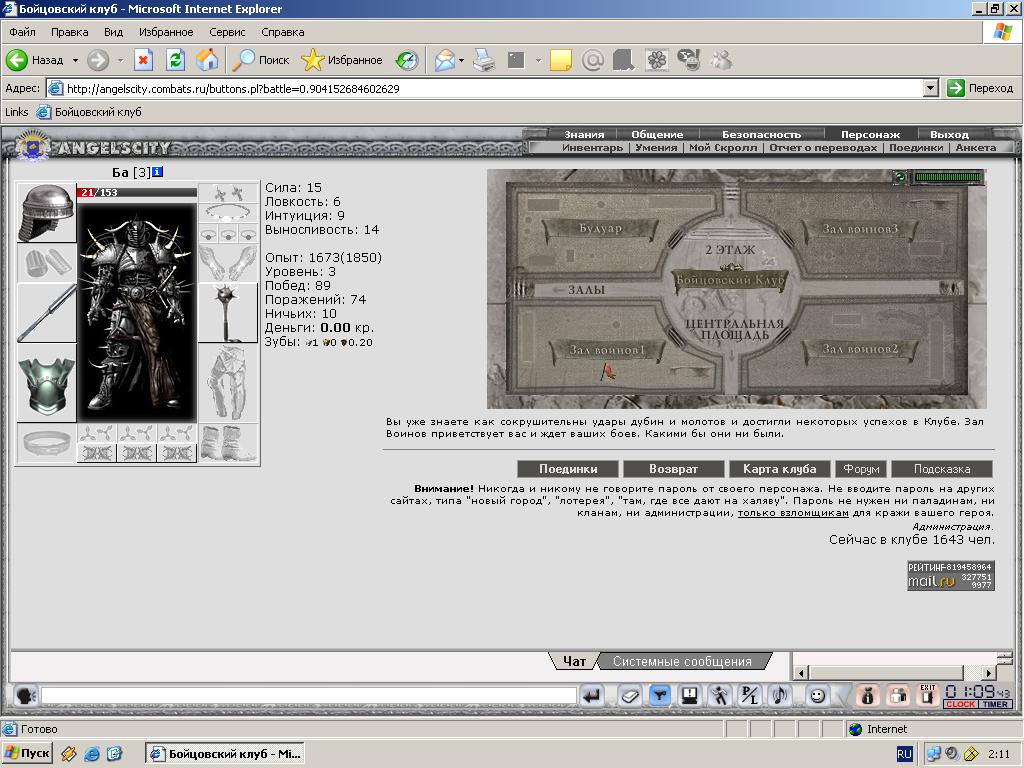
Task: Toggle the sound note icon in chat bar
Action: click(779, 695)
